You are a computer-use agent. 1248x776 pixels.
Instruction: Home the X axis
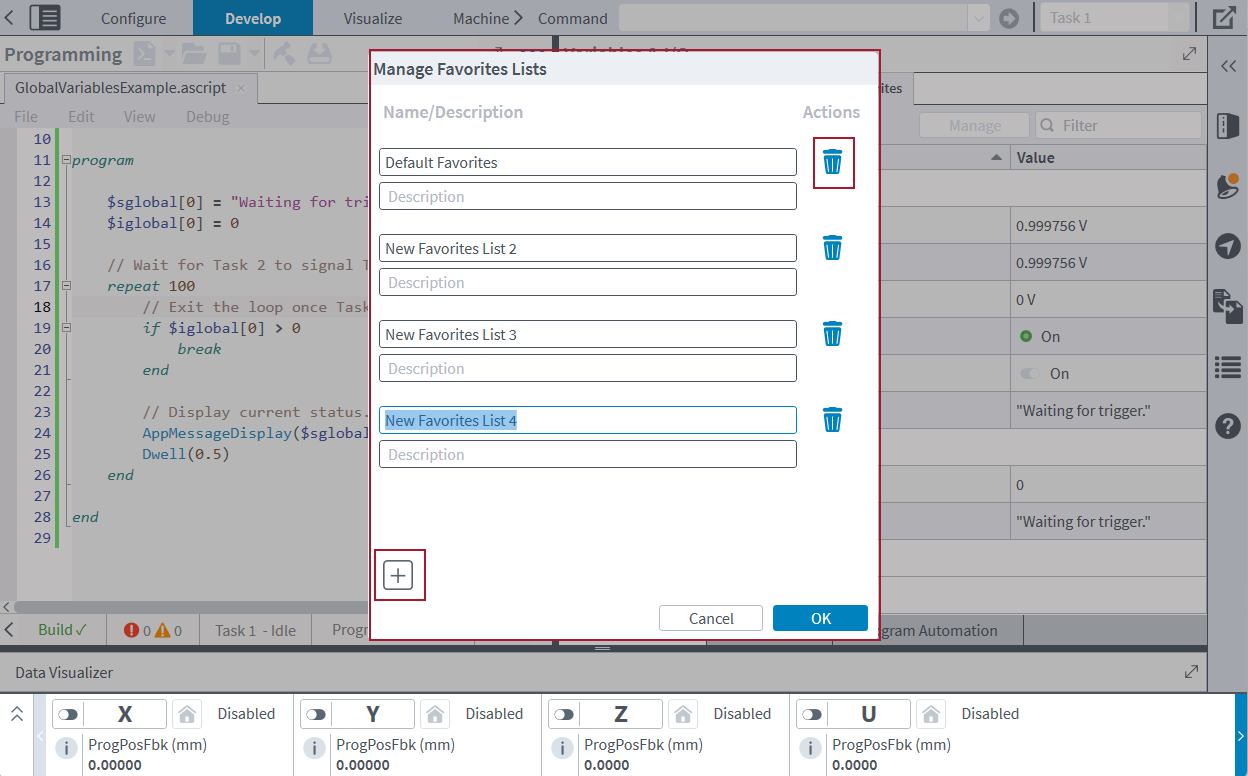[185, 714]
